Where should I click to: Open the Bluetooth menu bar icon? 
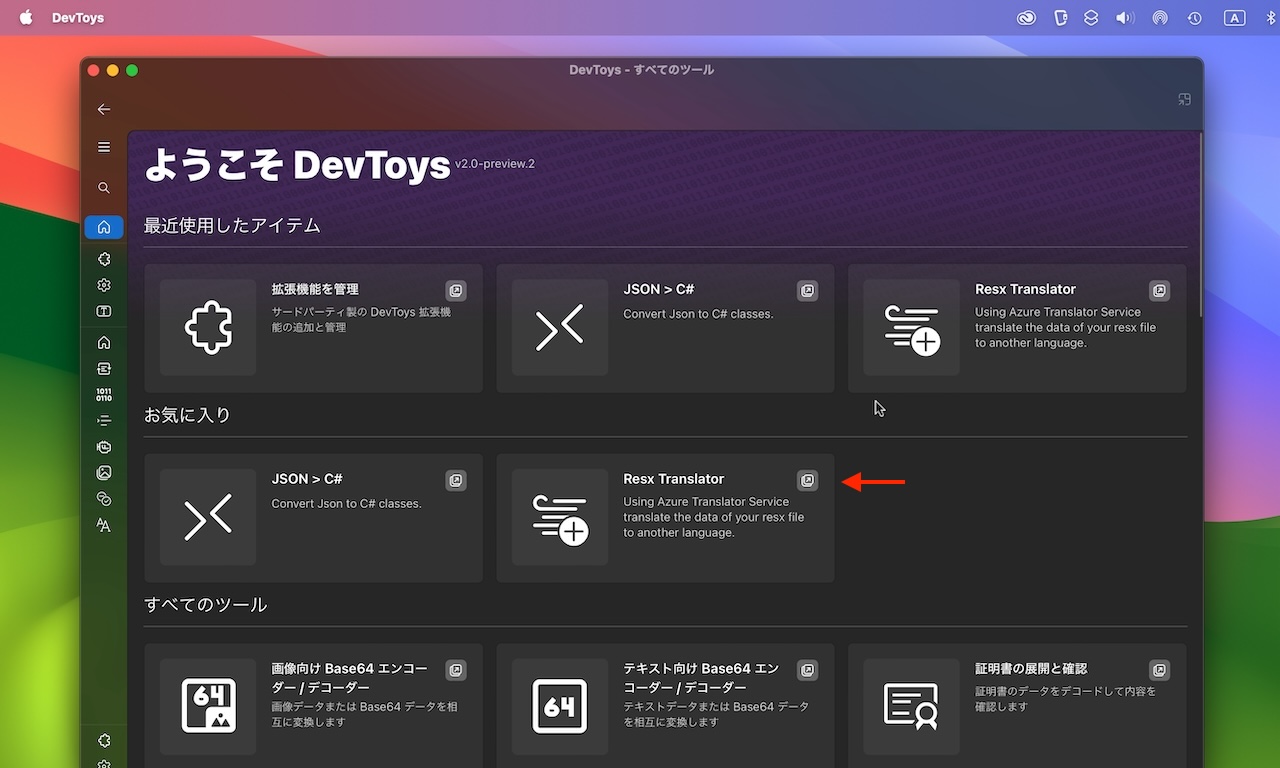click(x=1270, y=18)
